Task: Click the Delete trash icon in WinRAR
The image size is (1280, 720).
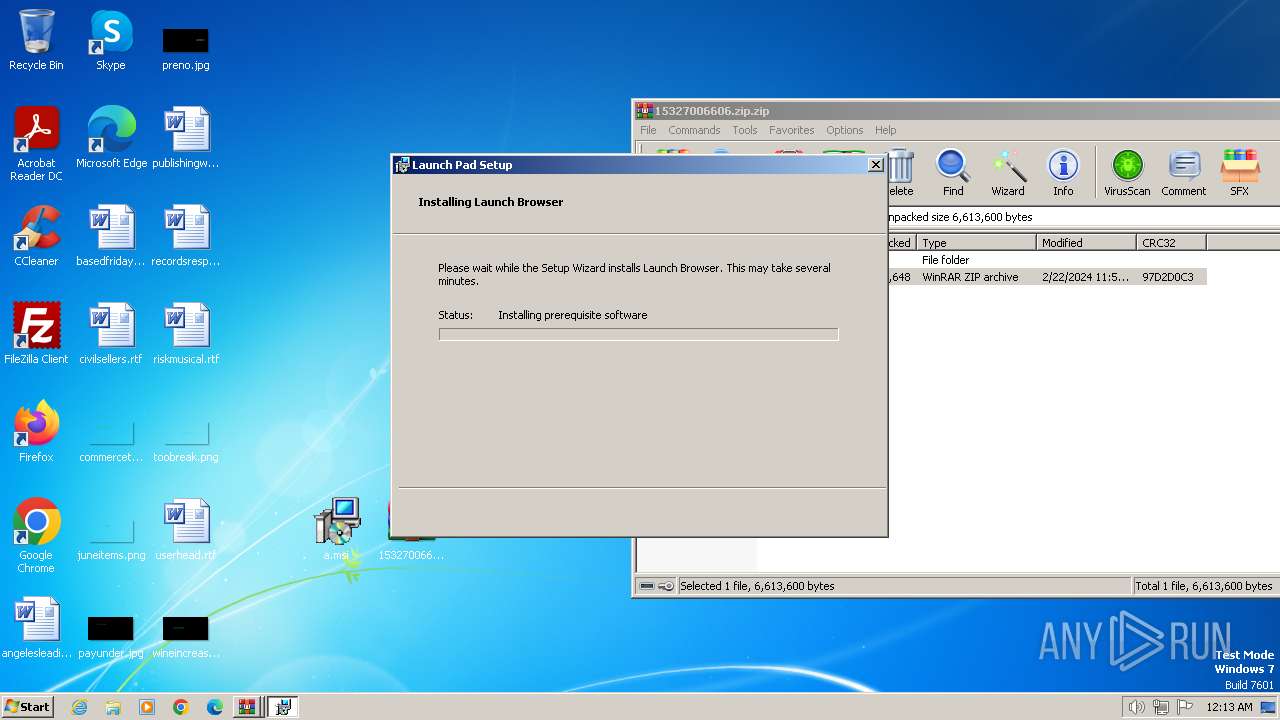Action: click(900, 172)
